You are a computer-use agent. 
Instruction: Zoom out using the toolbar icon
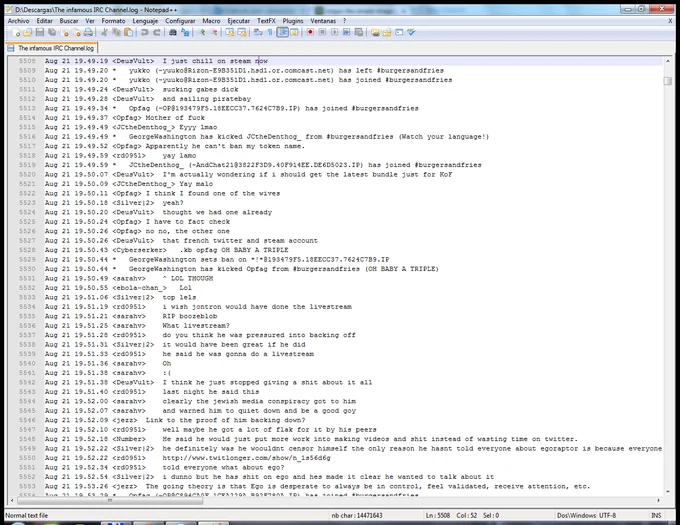pyautogui.click(x=213, y=32)
